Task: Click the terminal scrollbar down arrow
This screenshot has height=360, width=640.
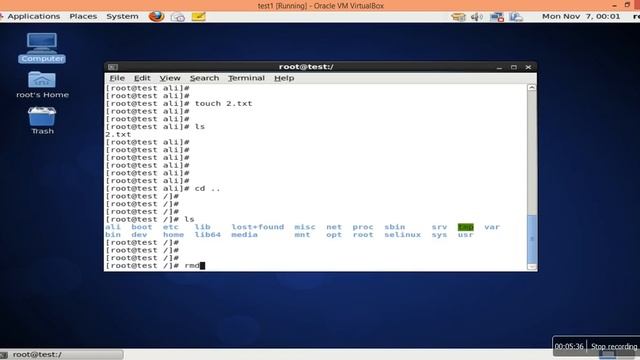Action: pos(531,267)
